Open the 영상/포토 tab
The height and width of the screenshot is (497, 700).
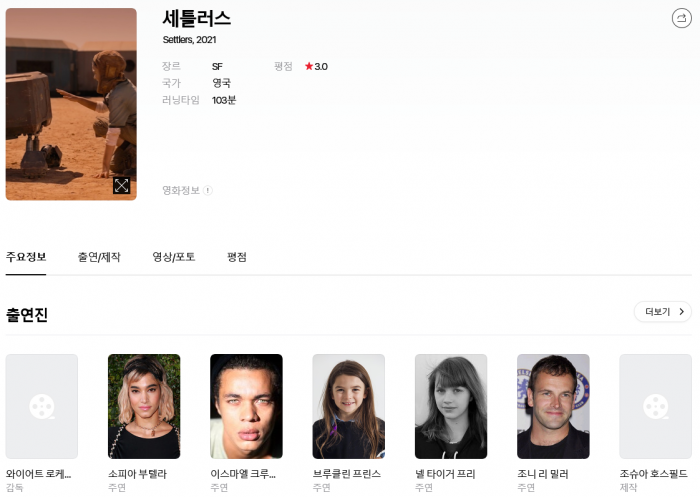tap(174, 257)
